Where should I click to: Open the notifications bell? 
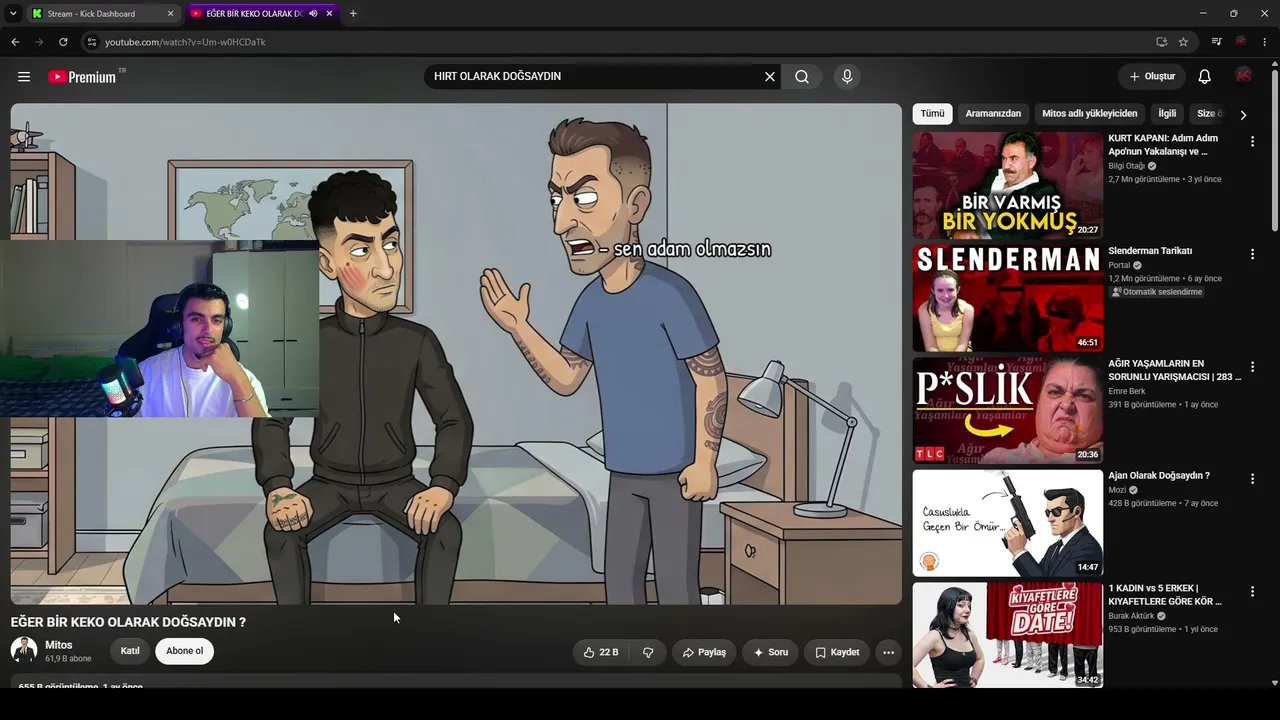point(1205,77)
